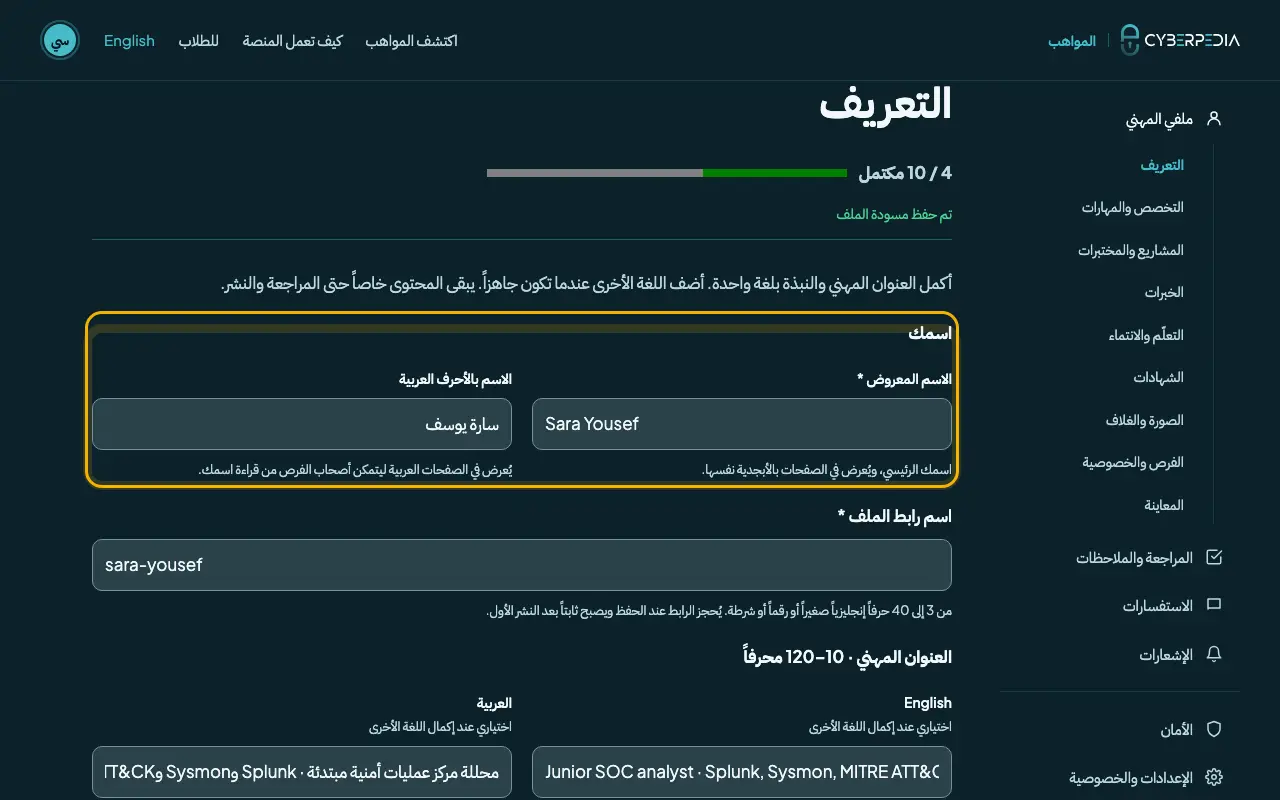Click the Arabic name field سارة يوسف
Screen dimensions: 1280x800
302,424
